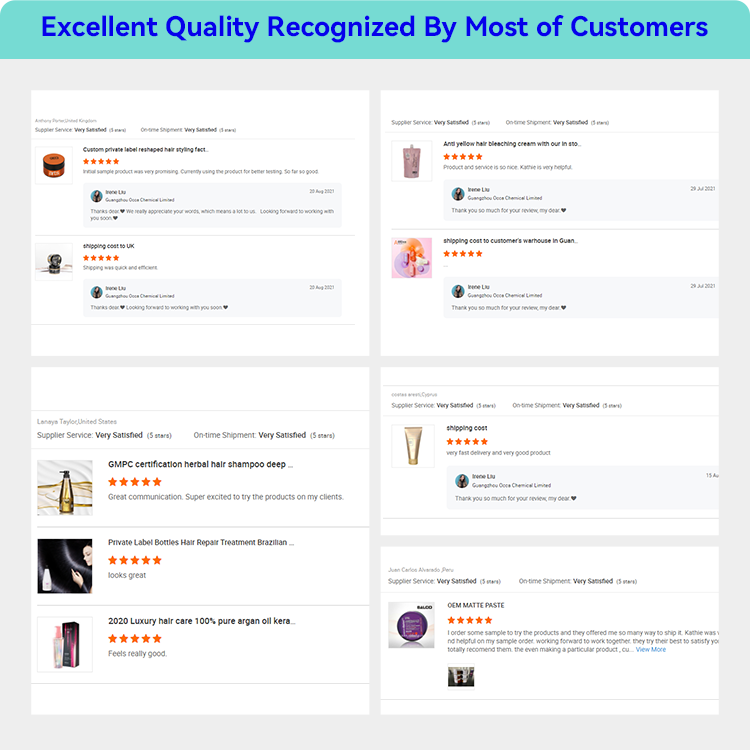750x750 pixels.
Task: Click View More on the Matte Paste review
Action: [x=650, y=649]
